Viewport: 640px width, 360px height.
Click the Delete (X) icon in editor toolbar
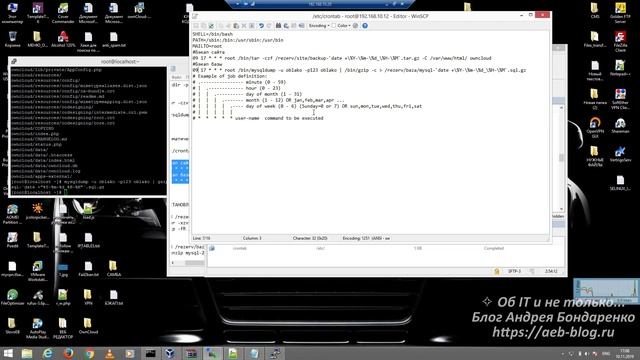point(244,26)
